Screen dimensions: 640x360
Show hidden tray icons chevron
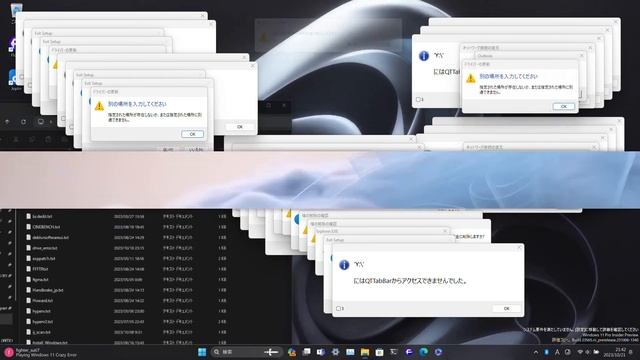536,352
